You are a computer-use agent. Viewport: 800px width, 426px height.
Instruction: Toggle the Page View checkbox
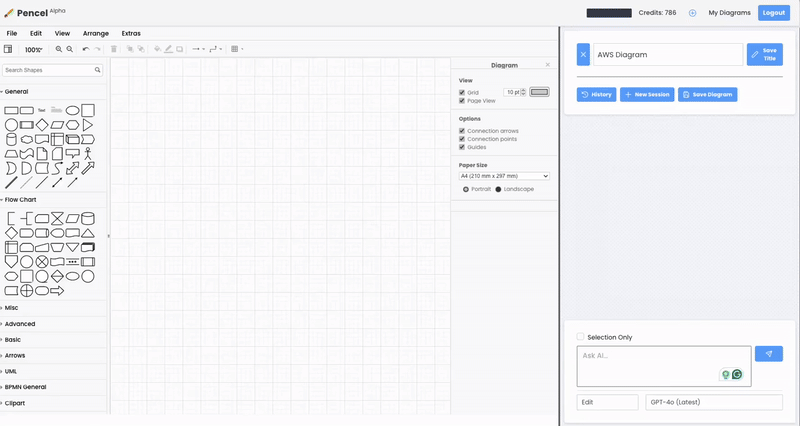(x=462, y=101)
